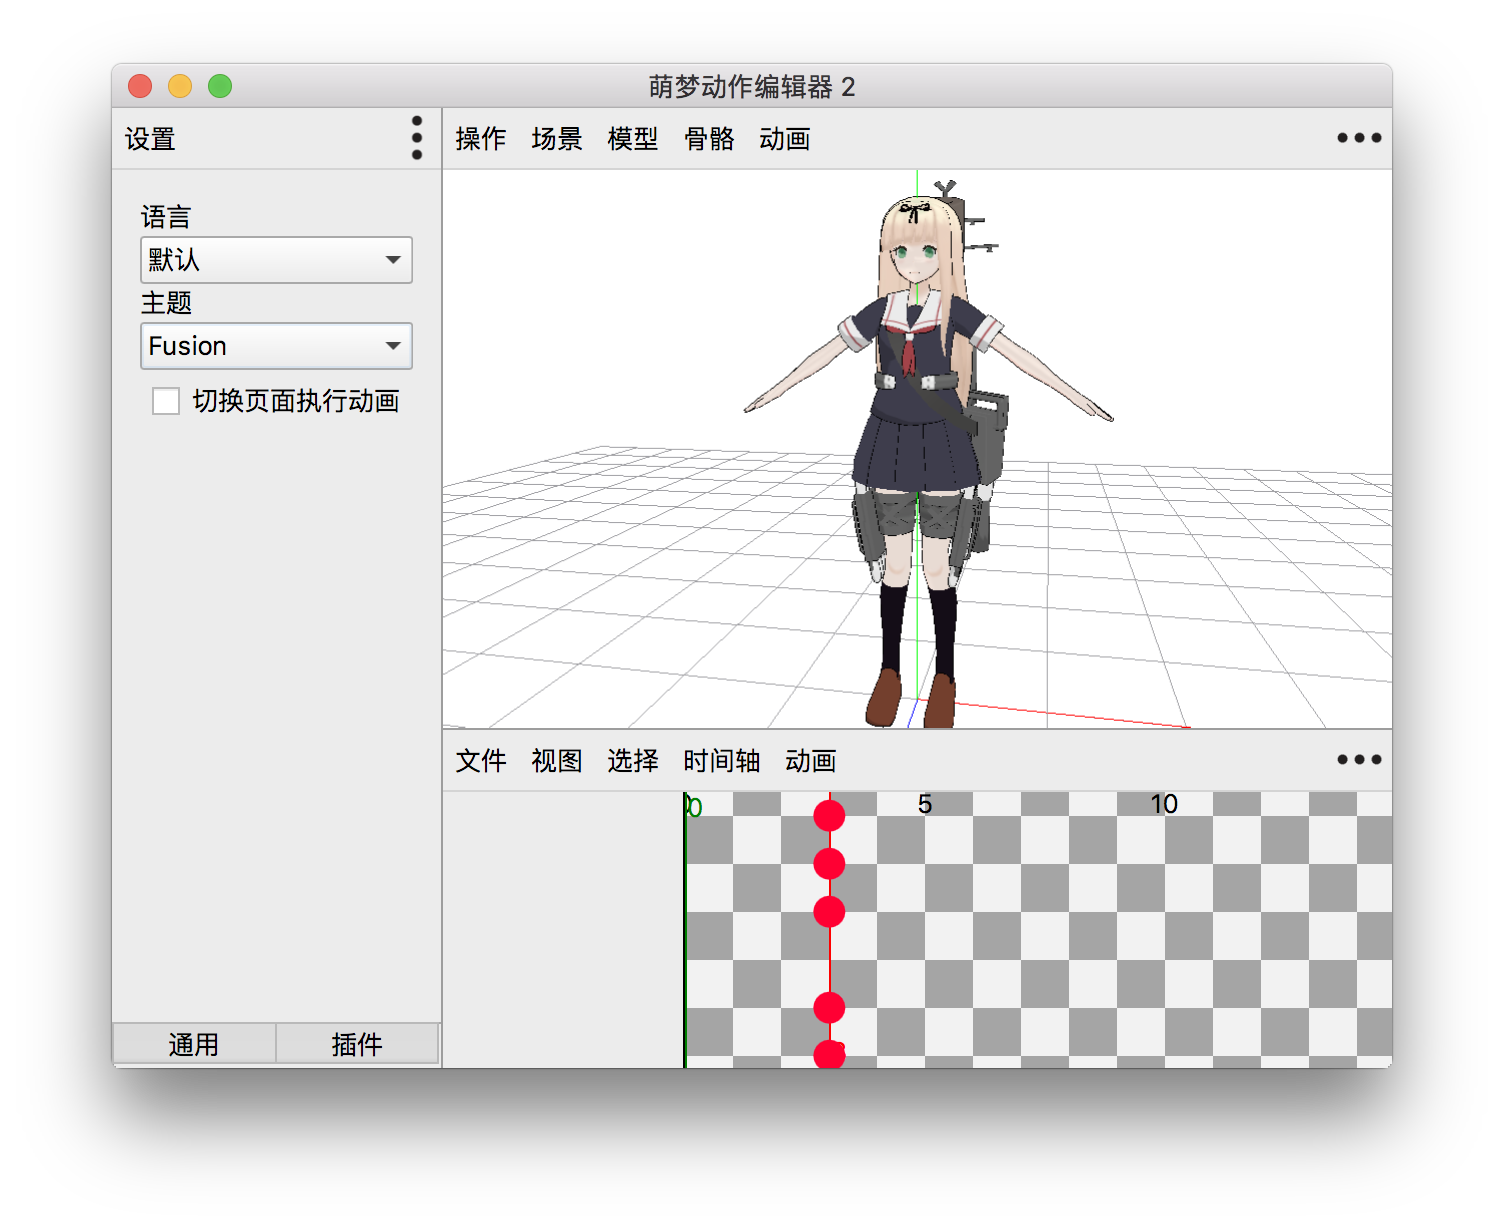Open the 模型 menu
Screen dimensions: 1504x1228
point(633,139)
